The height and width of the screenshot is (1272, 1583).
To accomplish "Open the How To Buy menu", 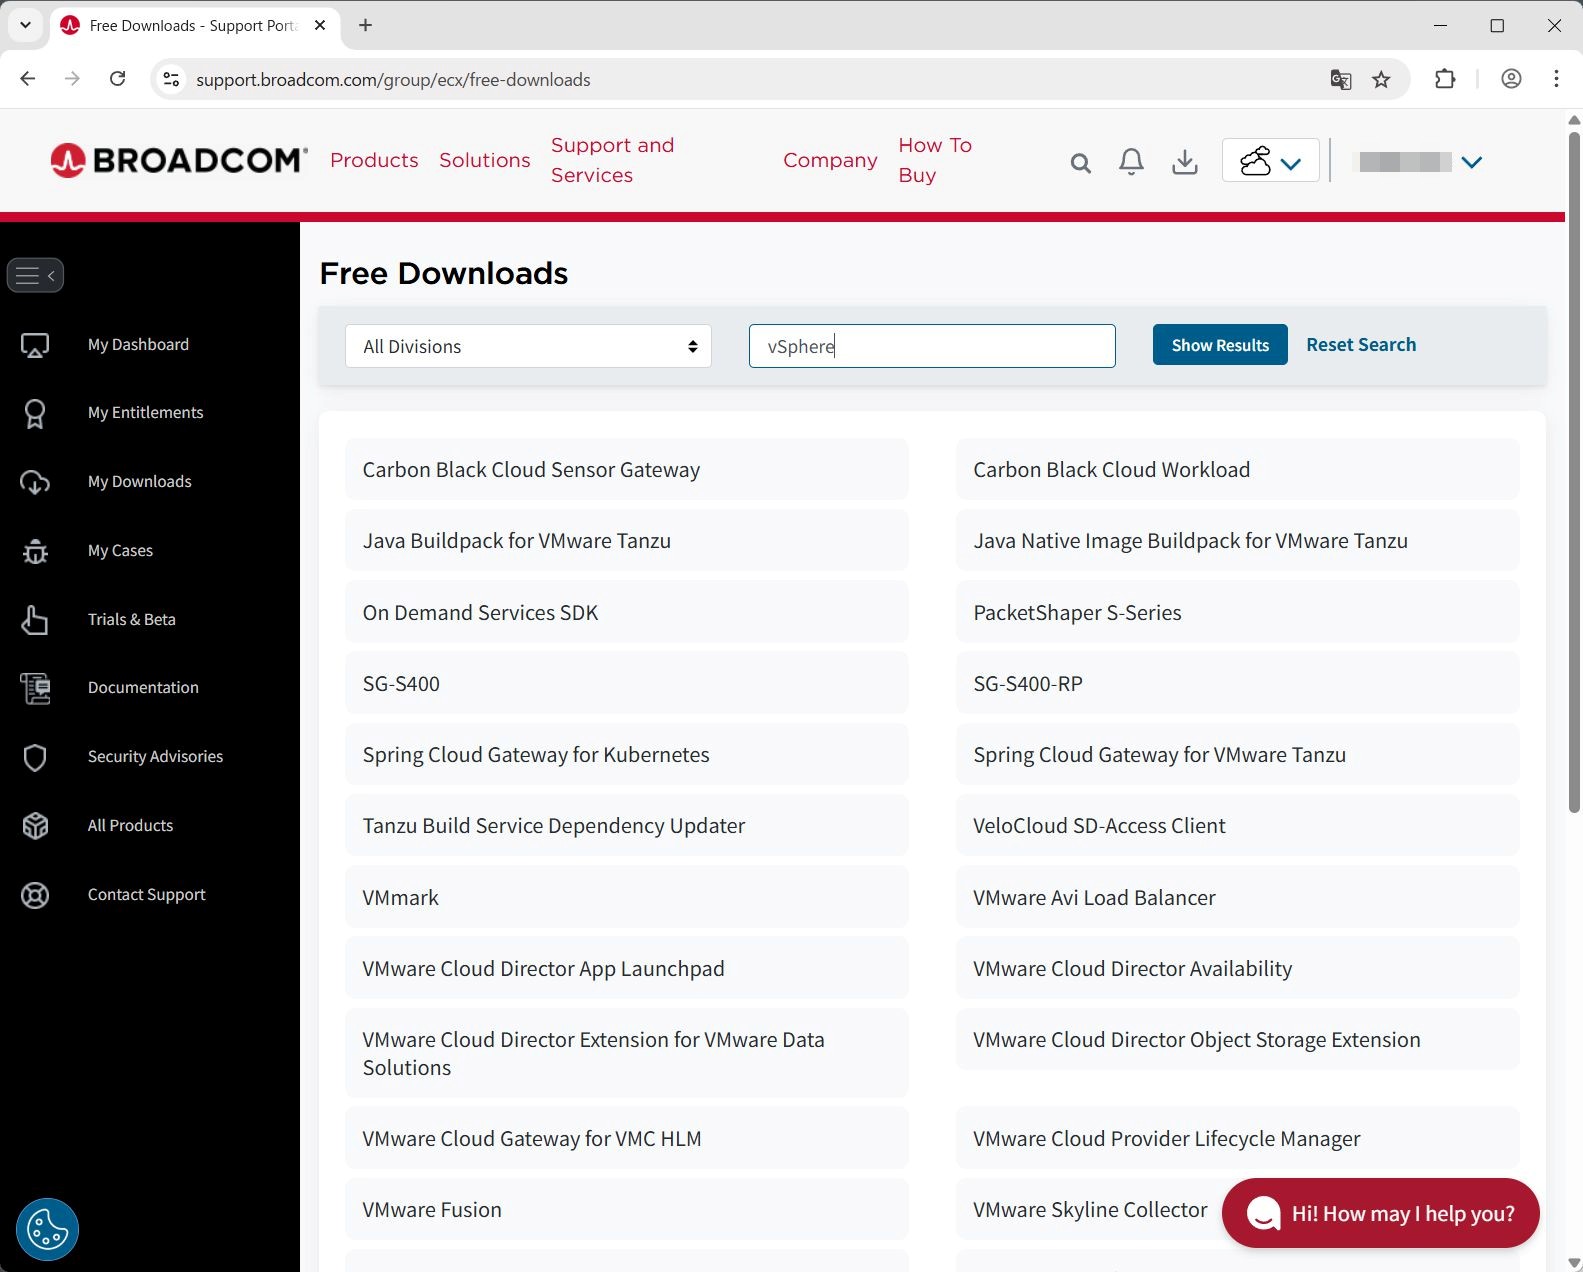I will tap(935, 160).
